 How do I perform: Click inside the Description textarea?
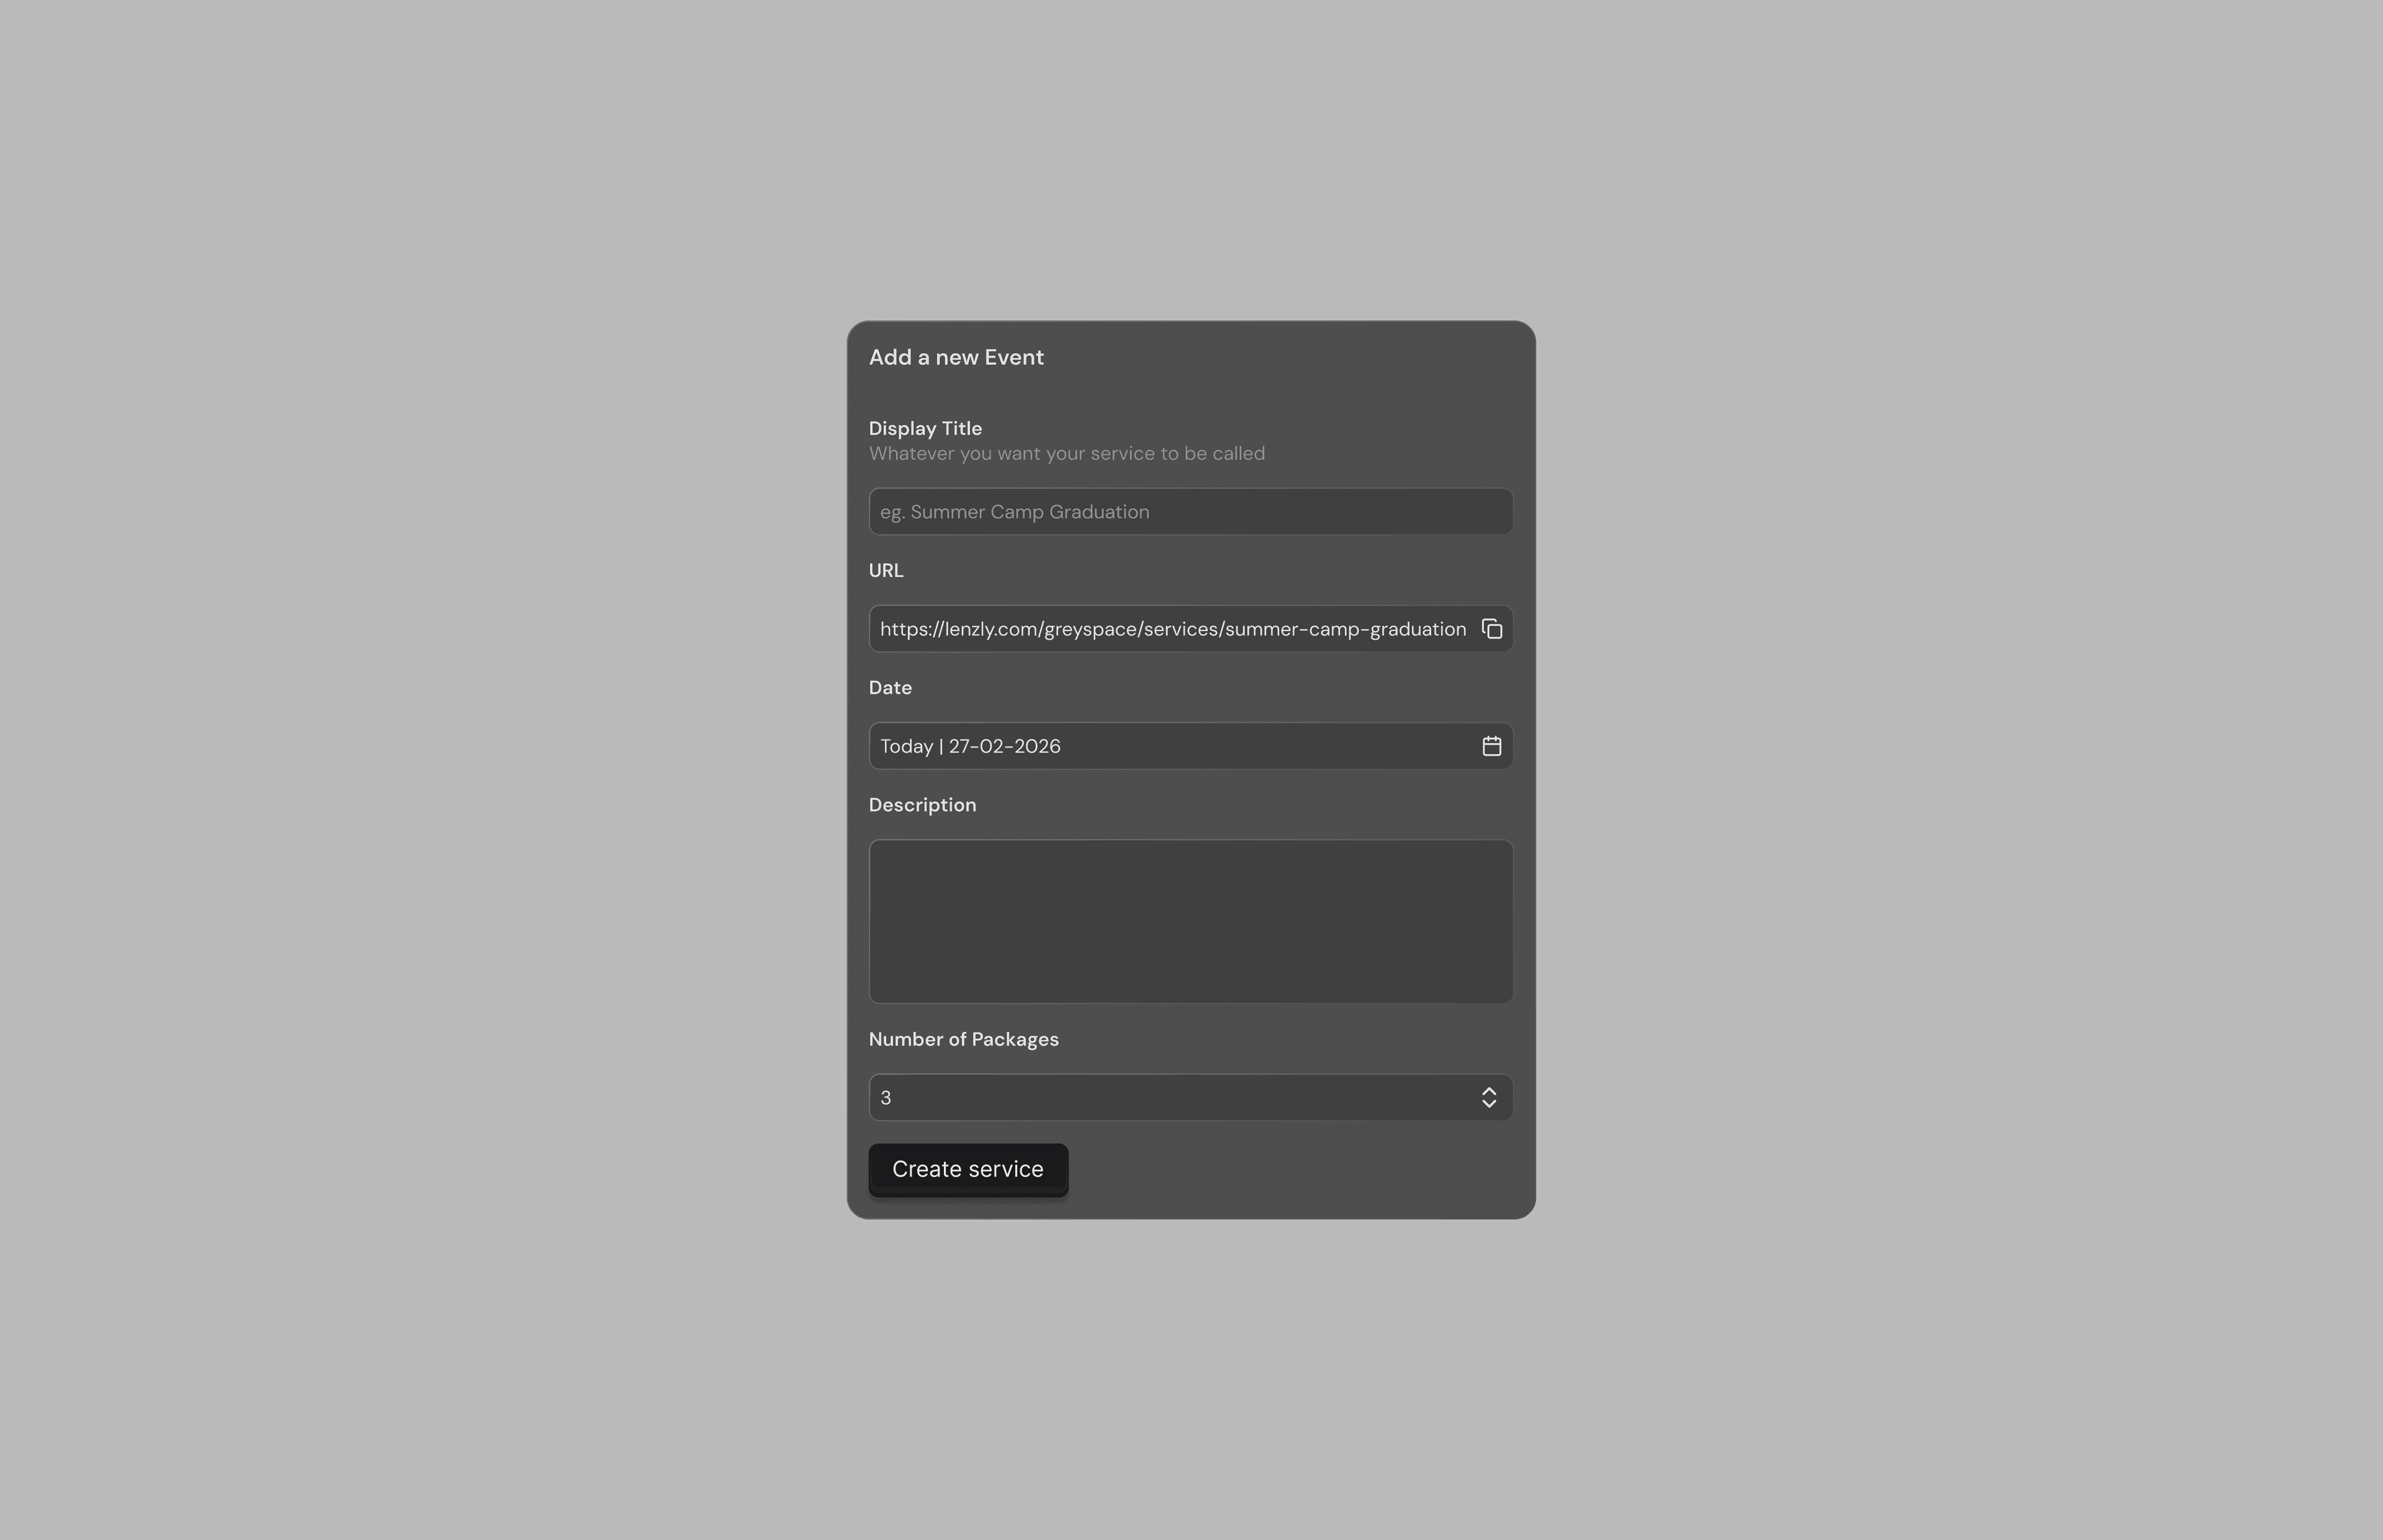[1190, 920]
